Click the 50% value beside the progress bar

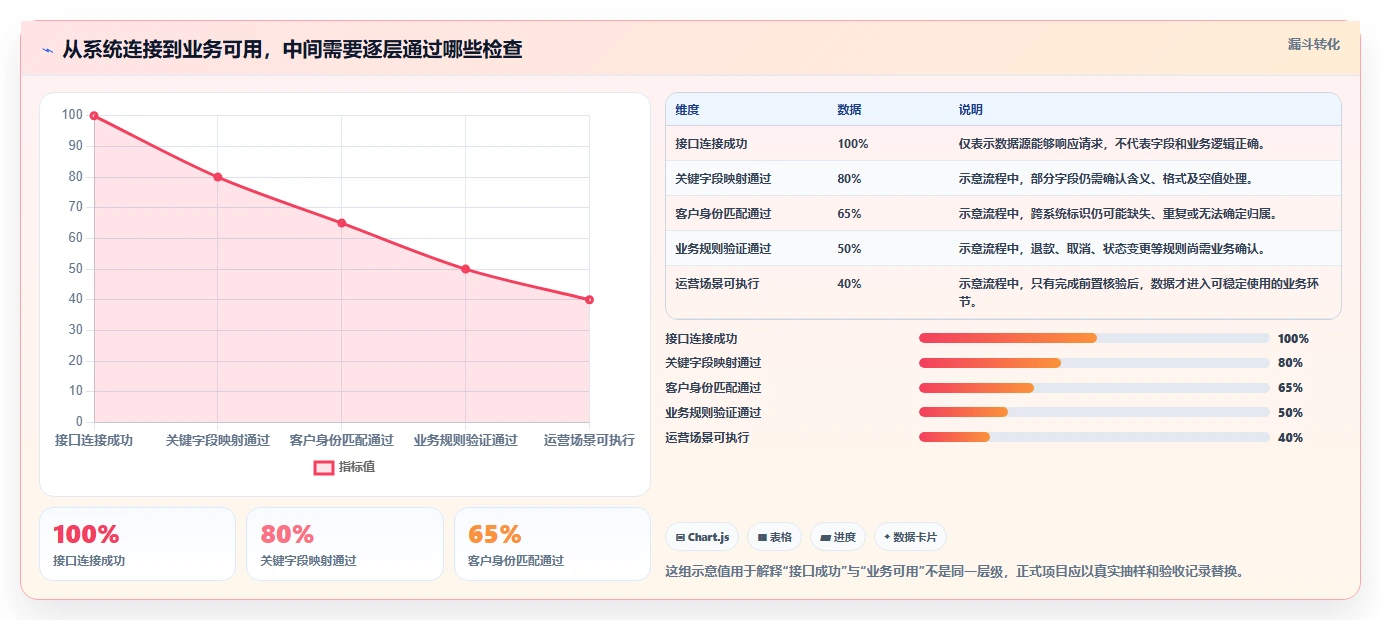pos(1290,413)
